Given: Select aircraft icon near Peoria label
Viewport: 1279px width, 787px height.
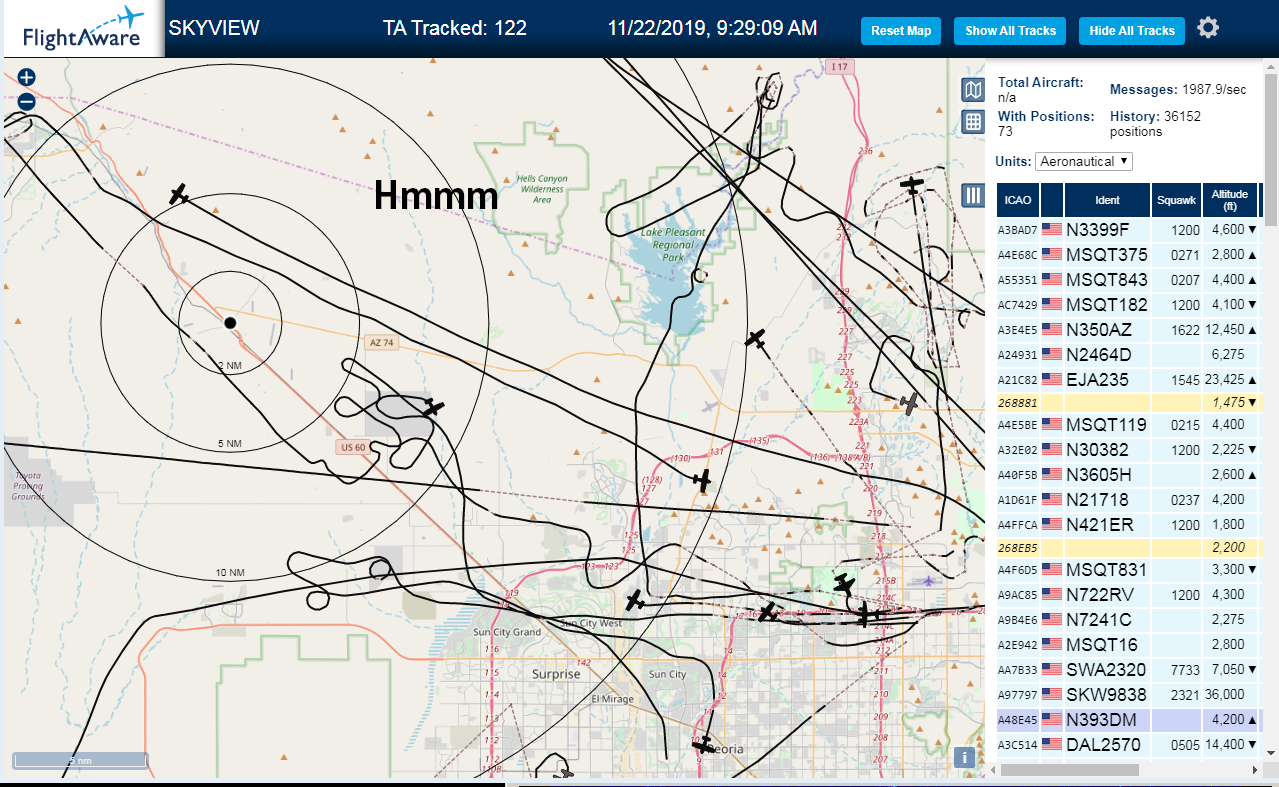Looking at the screenshot, I should click(x=704, y=744).
